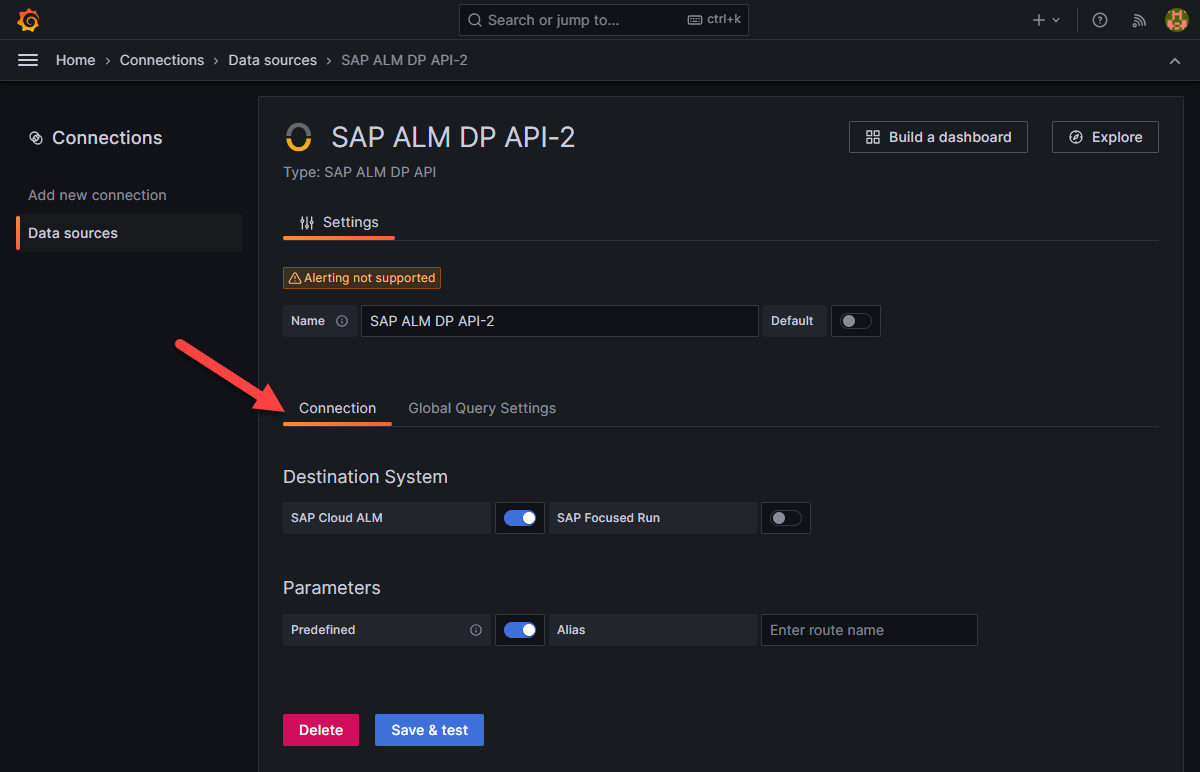Switch to the Connection tab

tap(338, 408)
